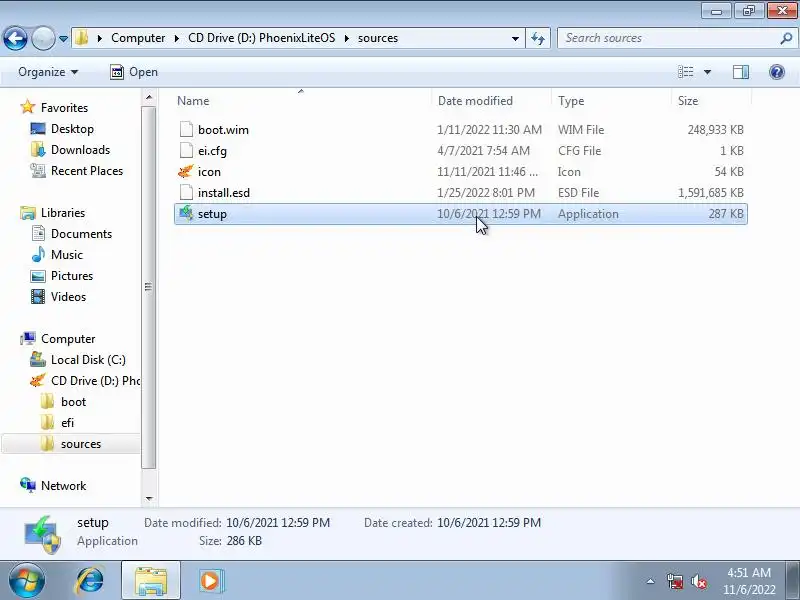Open Recent Places in Favorites
This screenshot has height=600, width=800.
(x=87, y=171)
